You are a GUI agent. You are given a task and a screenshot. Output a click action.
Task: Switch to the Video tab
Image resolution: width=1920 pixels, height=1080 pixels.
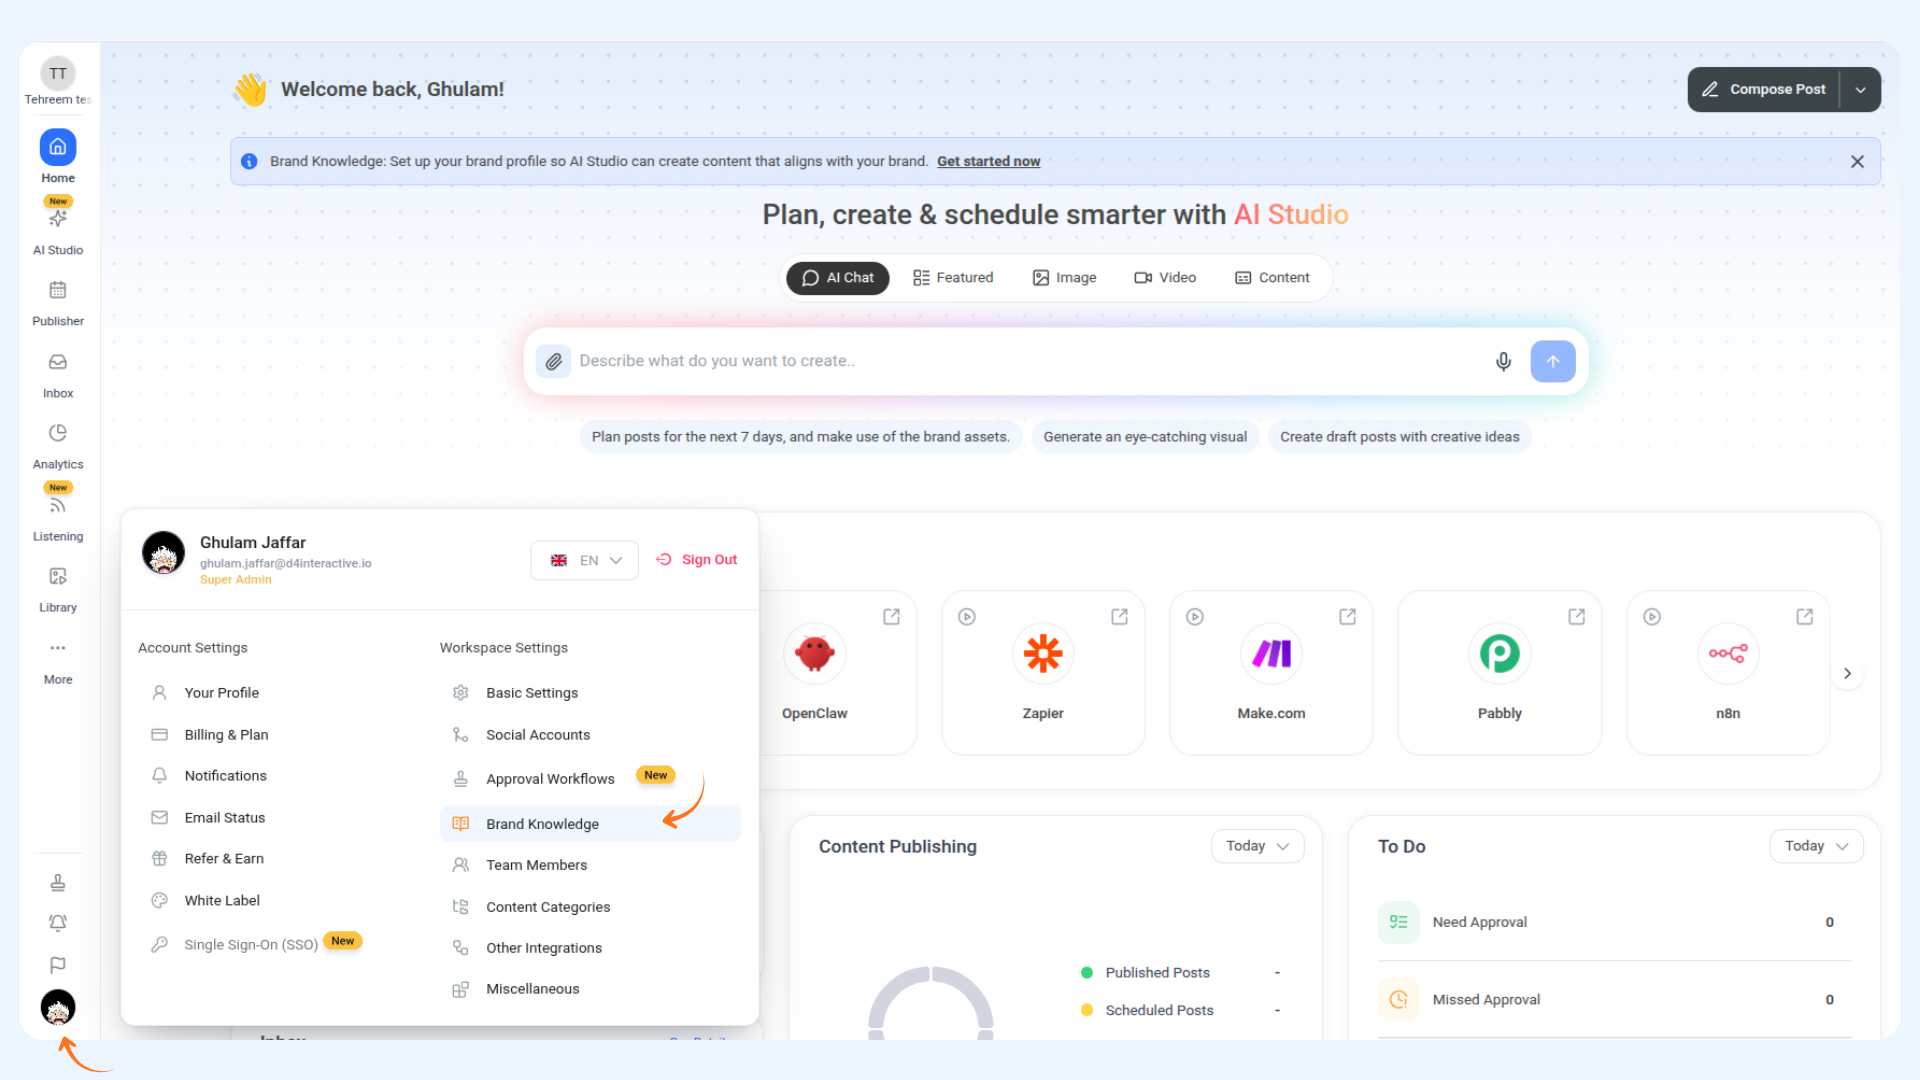[x=1165, y=278]
